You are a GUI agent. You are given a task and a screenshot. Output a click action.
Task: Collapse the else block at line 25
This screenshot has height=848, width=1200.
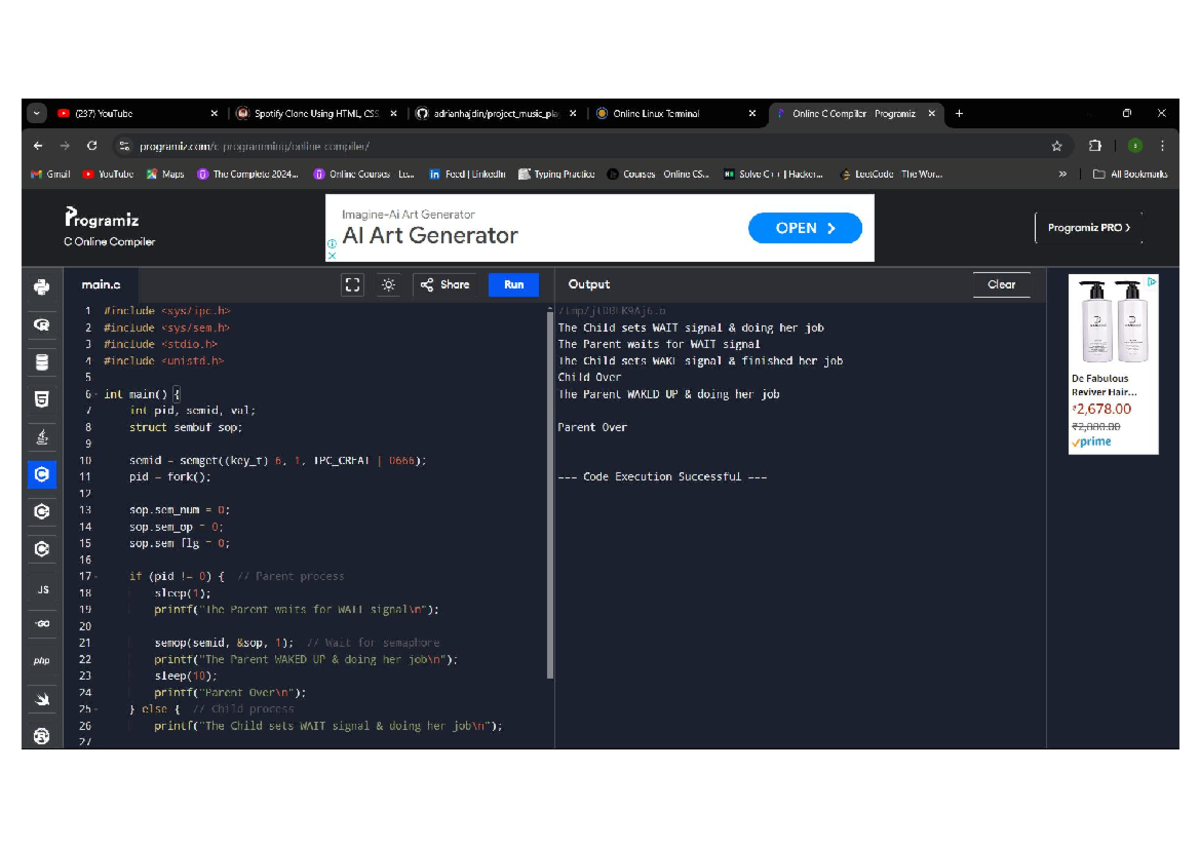point(96,709)
